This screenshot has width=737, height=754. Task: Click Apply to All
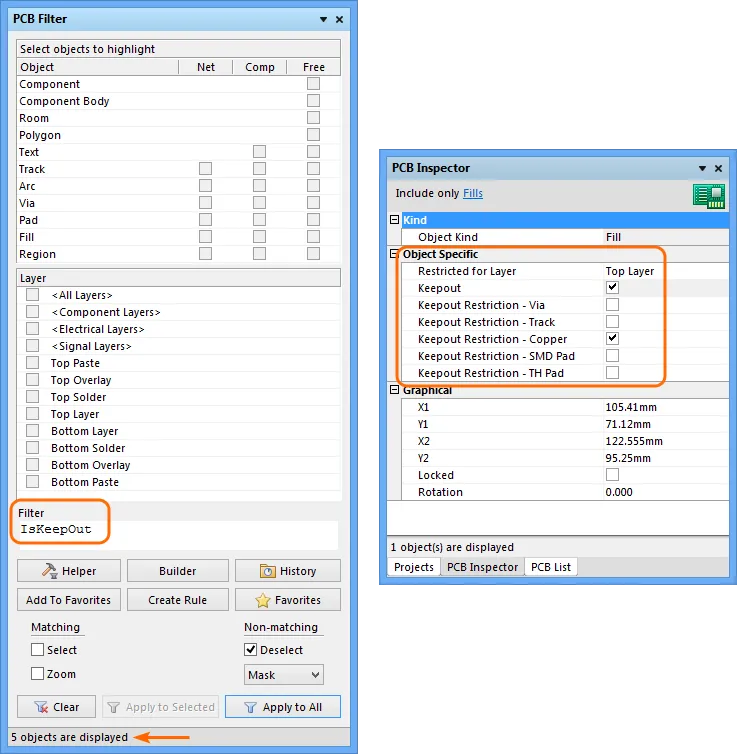(x=283, y=707)
